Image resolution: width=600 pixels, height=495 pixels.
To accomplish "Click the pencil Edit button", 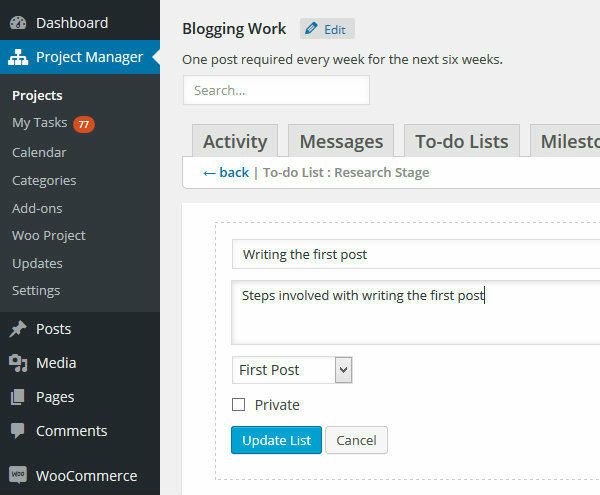I will (x=326, y=29).
